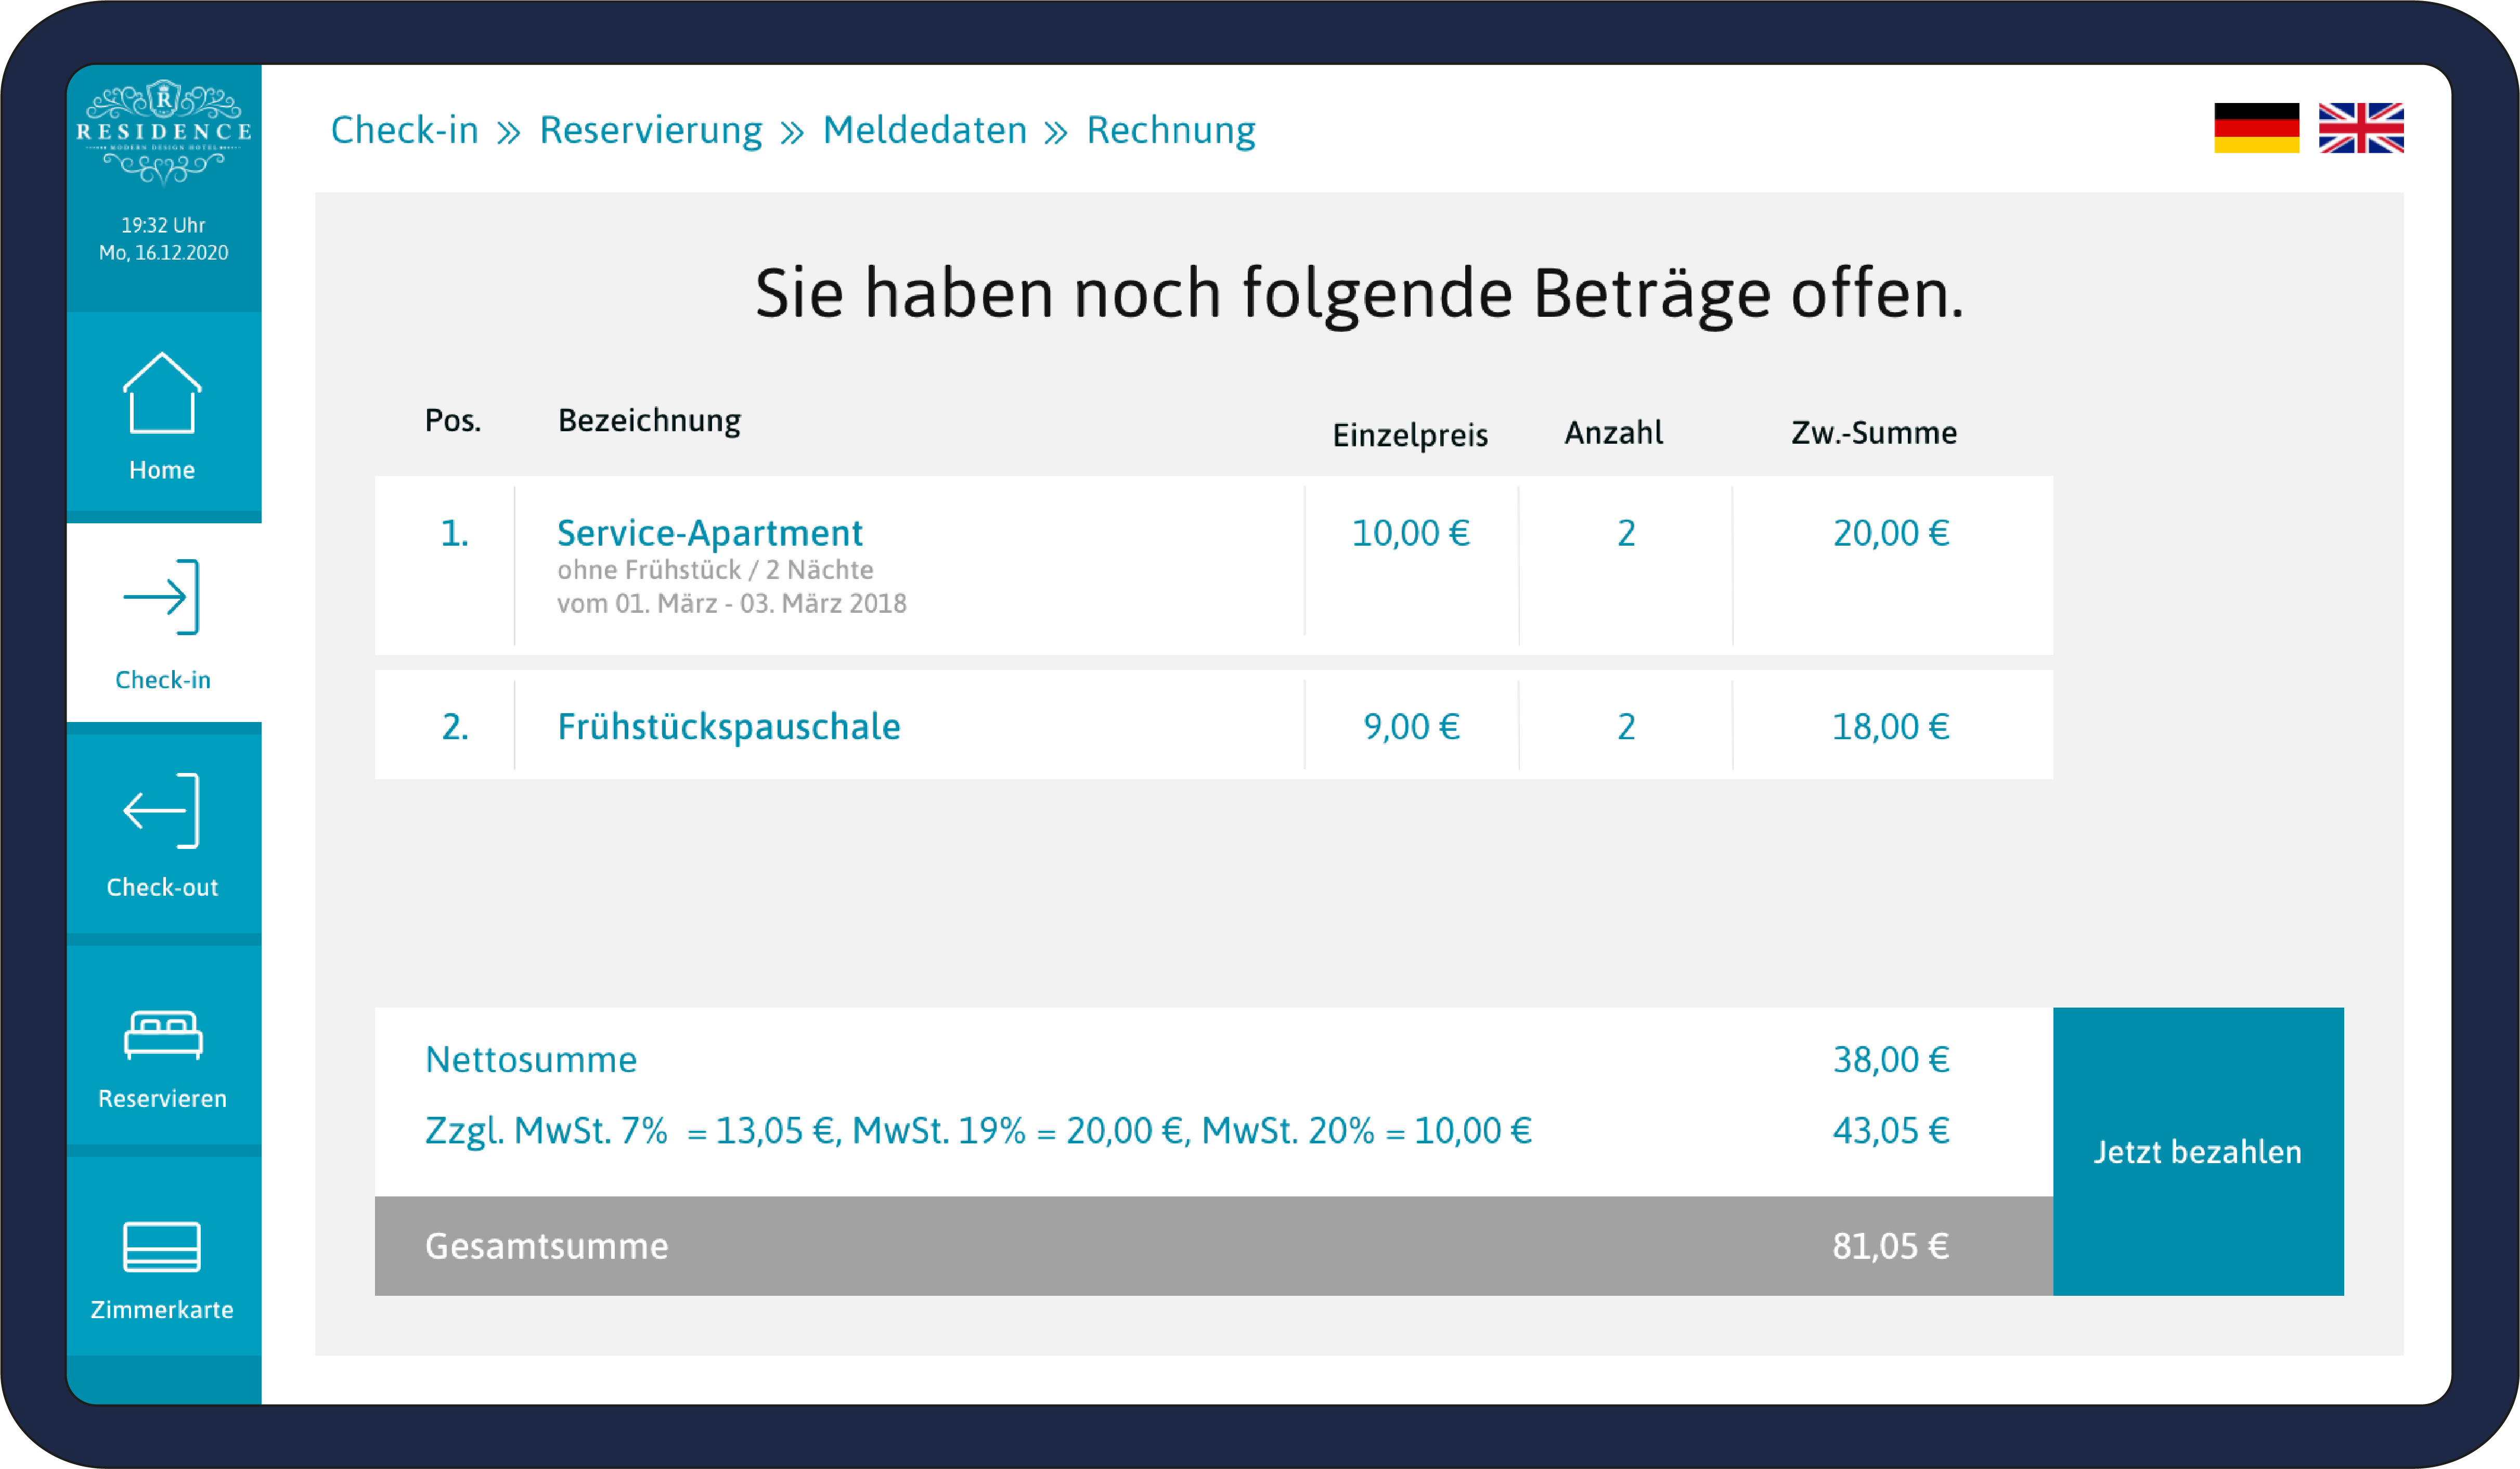Select the Rechnung breadcrumb step

(x=1171, y=130)
